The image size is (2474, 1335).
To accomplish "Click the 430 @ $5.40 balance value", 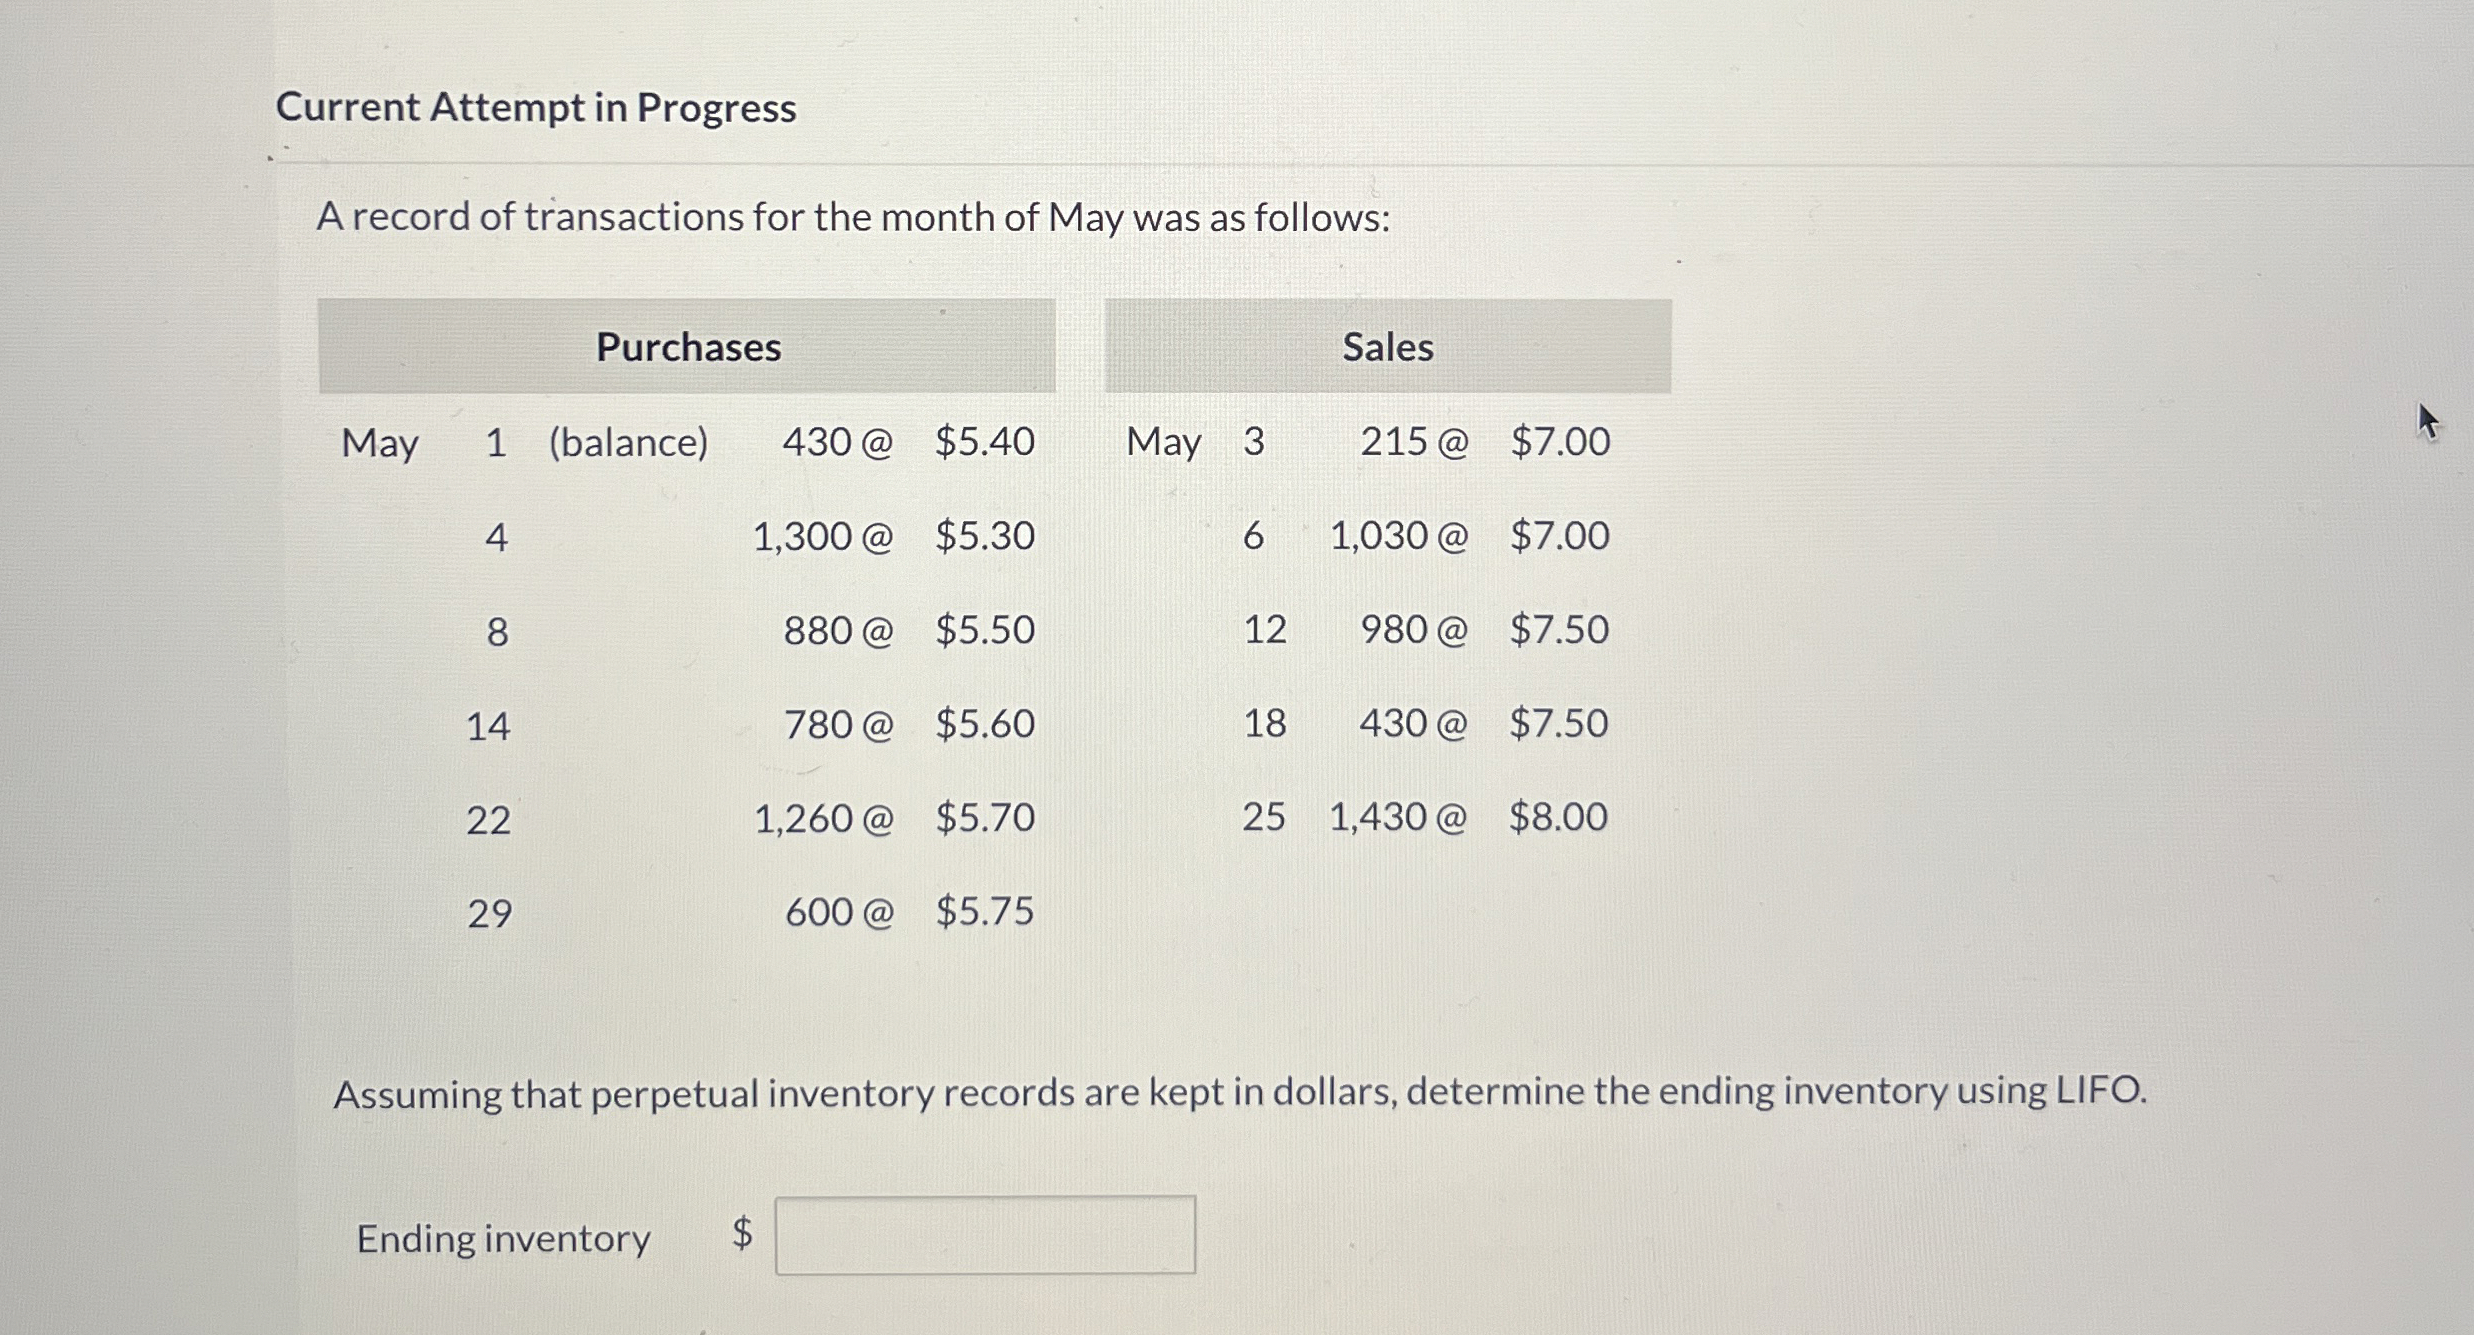I will click(x=906, y=443).
